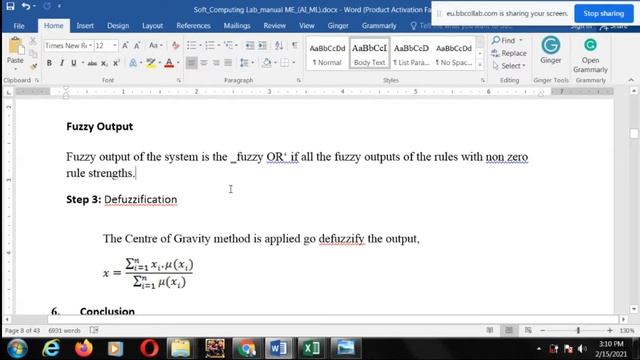
Task: Open Firefox from the taskbar
Action: [x=84, y=348]
